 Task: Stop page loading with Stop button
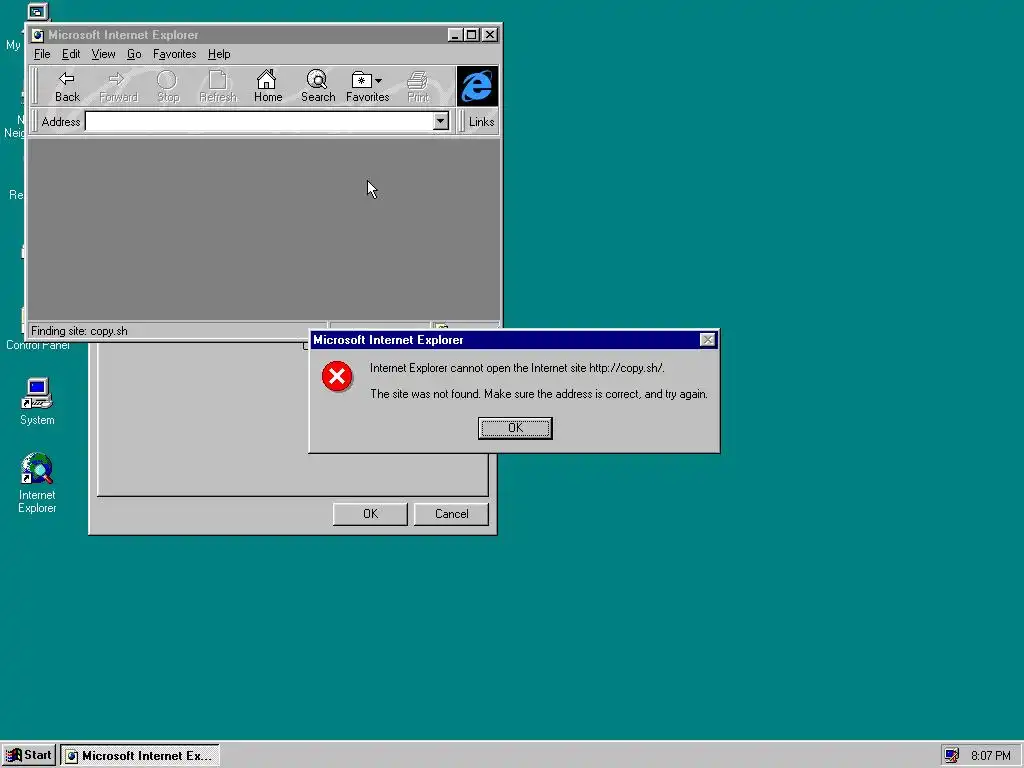tap(168, 87)
